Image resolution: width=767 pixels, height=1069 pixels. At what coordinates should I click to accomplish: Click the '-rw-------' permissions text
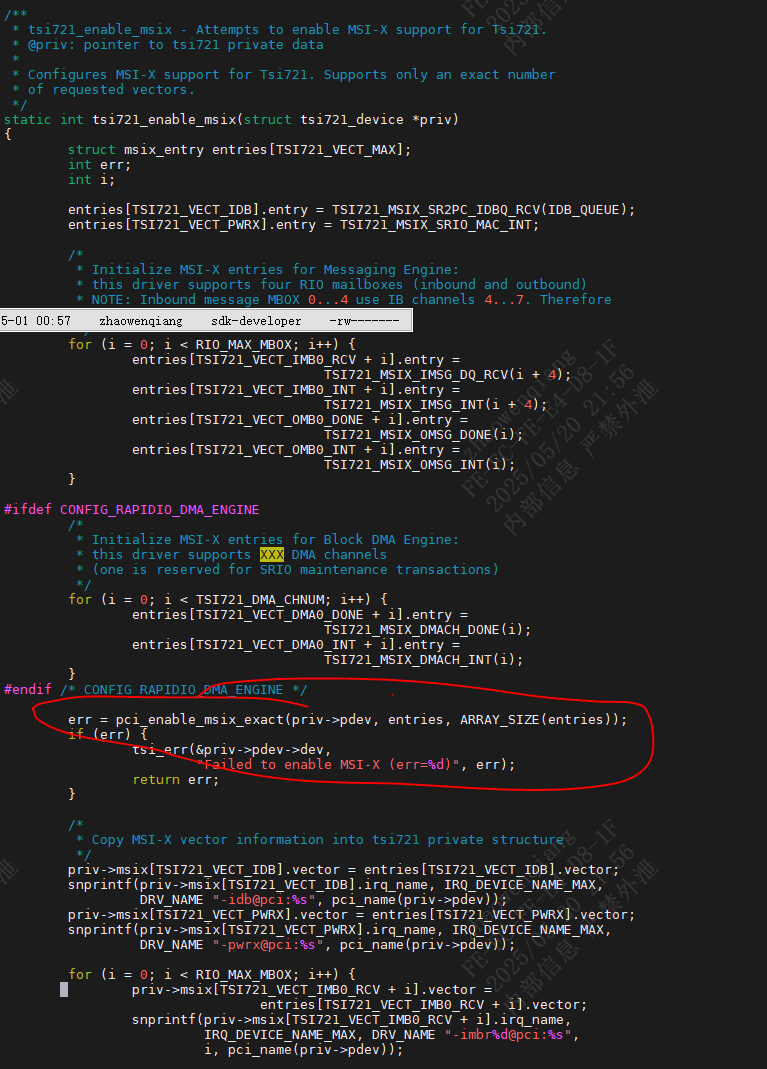(x=364, y=320)
